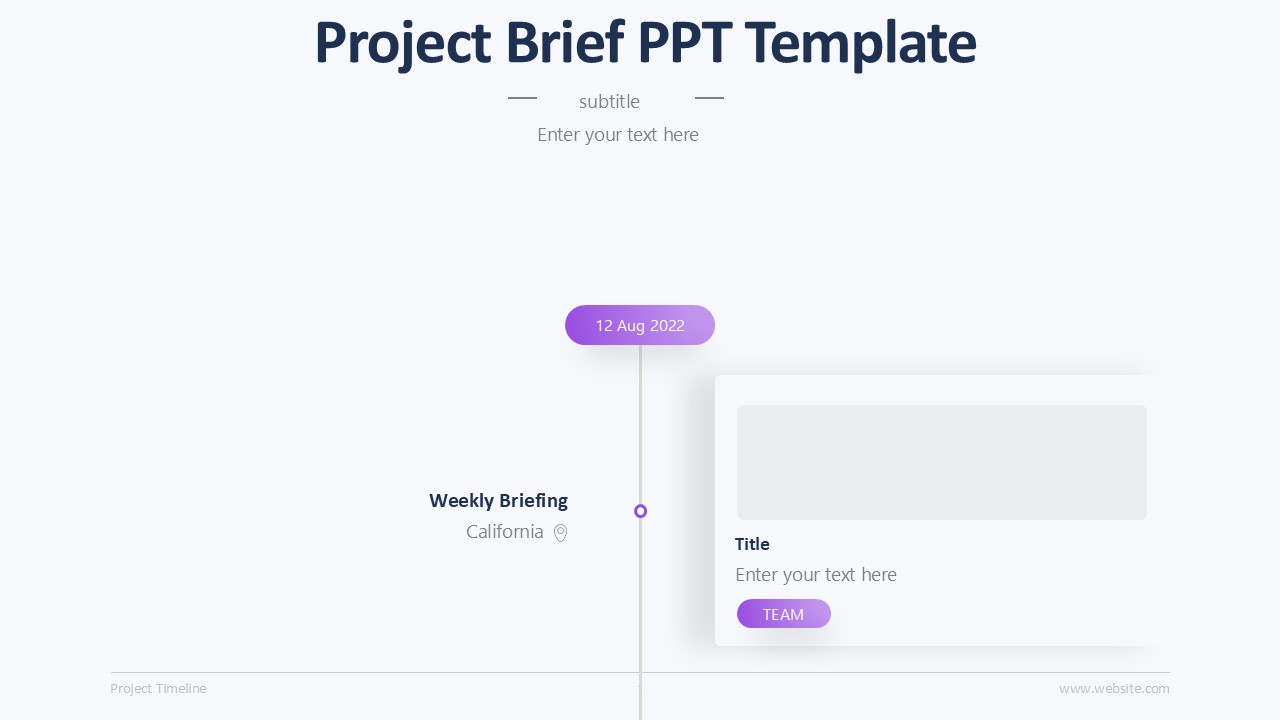Click the location pin icon beside California
Screen dimensions: 1280x720
[x=560, y=533]
